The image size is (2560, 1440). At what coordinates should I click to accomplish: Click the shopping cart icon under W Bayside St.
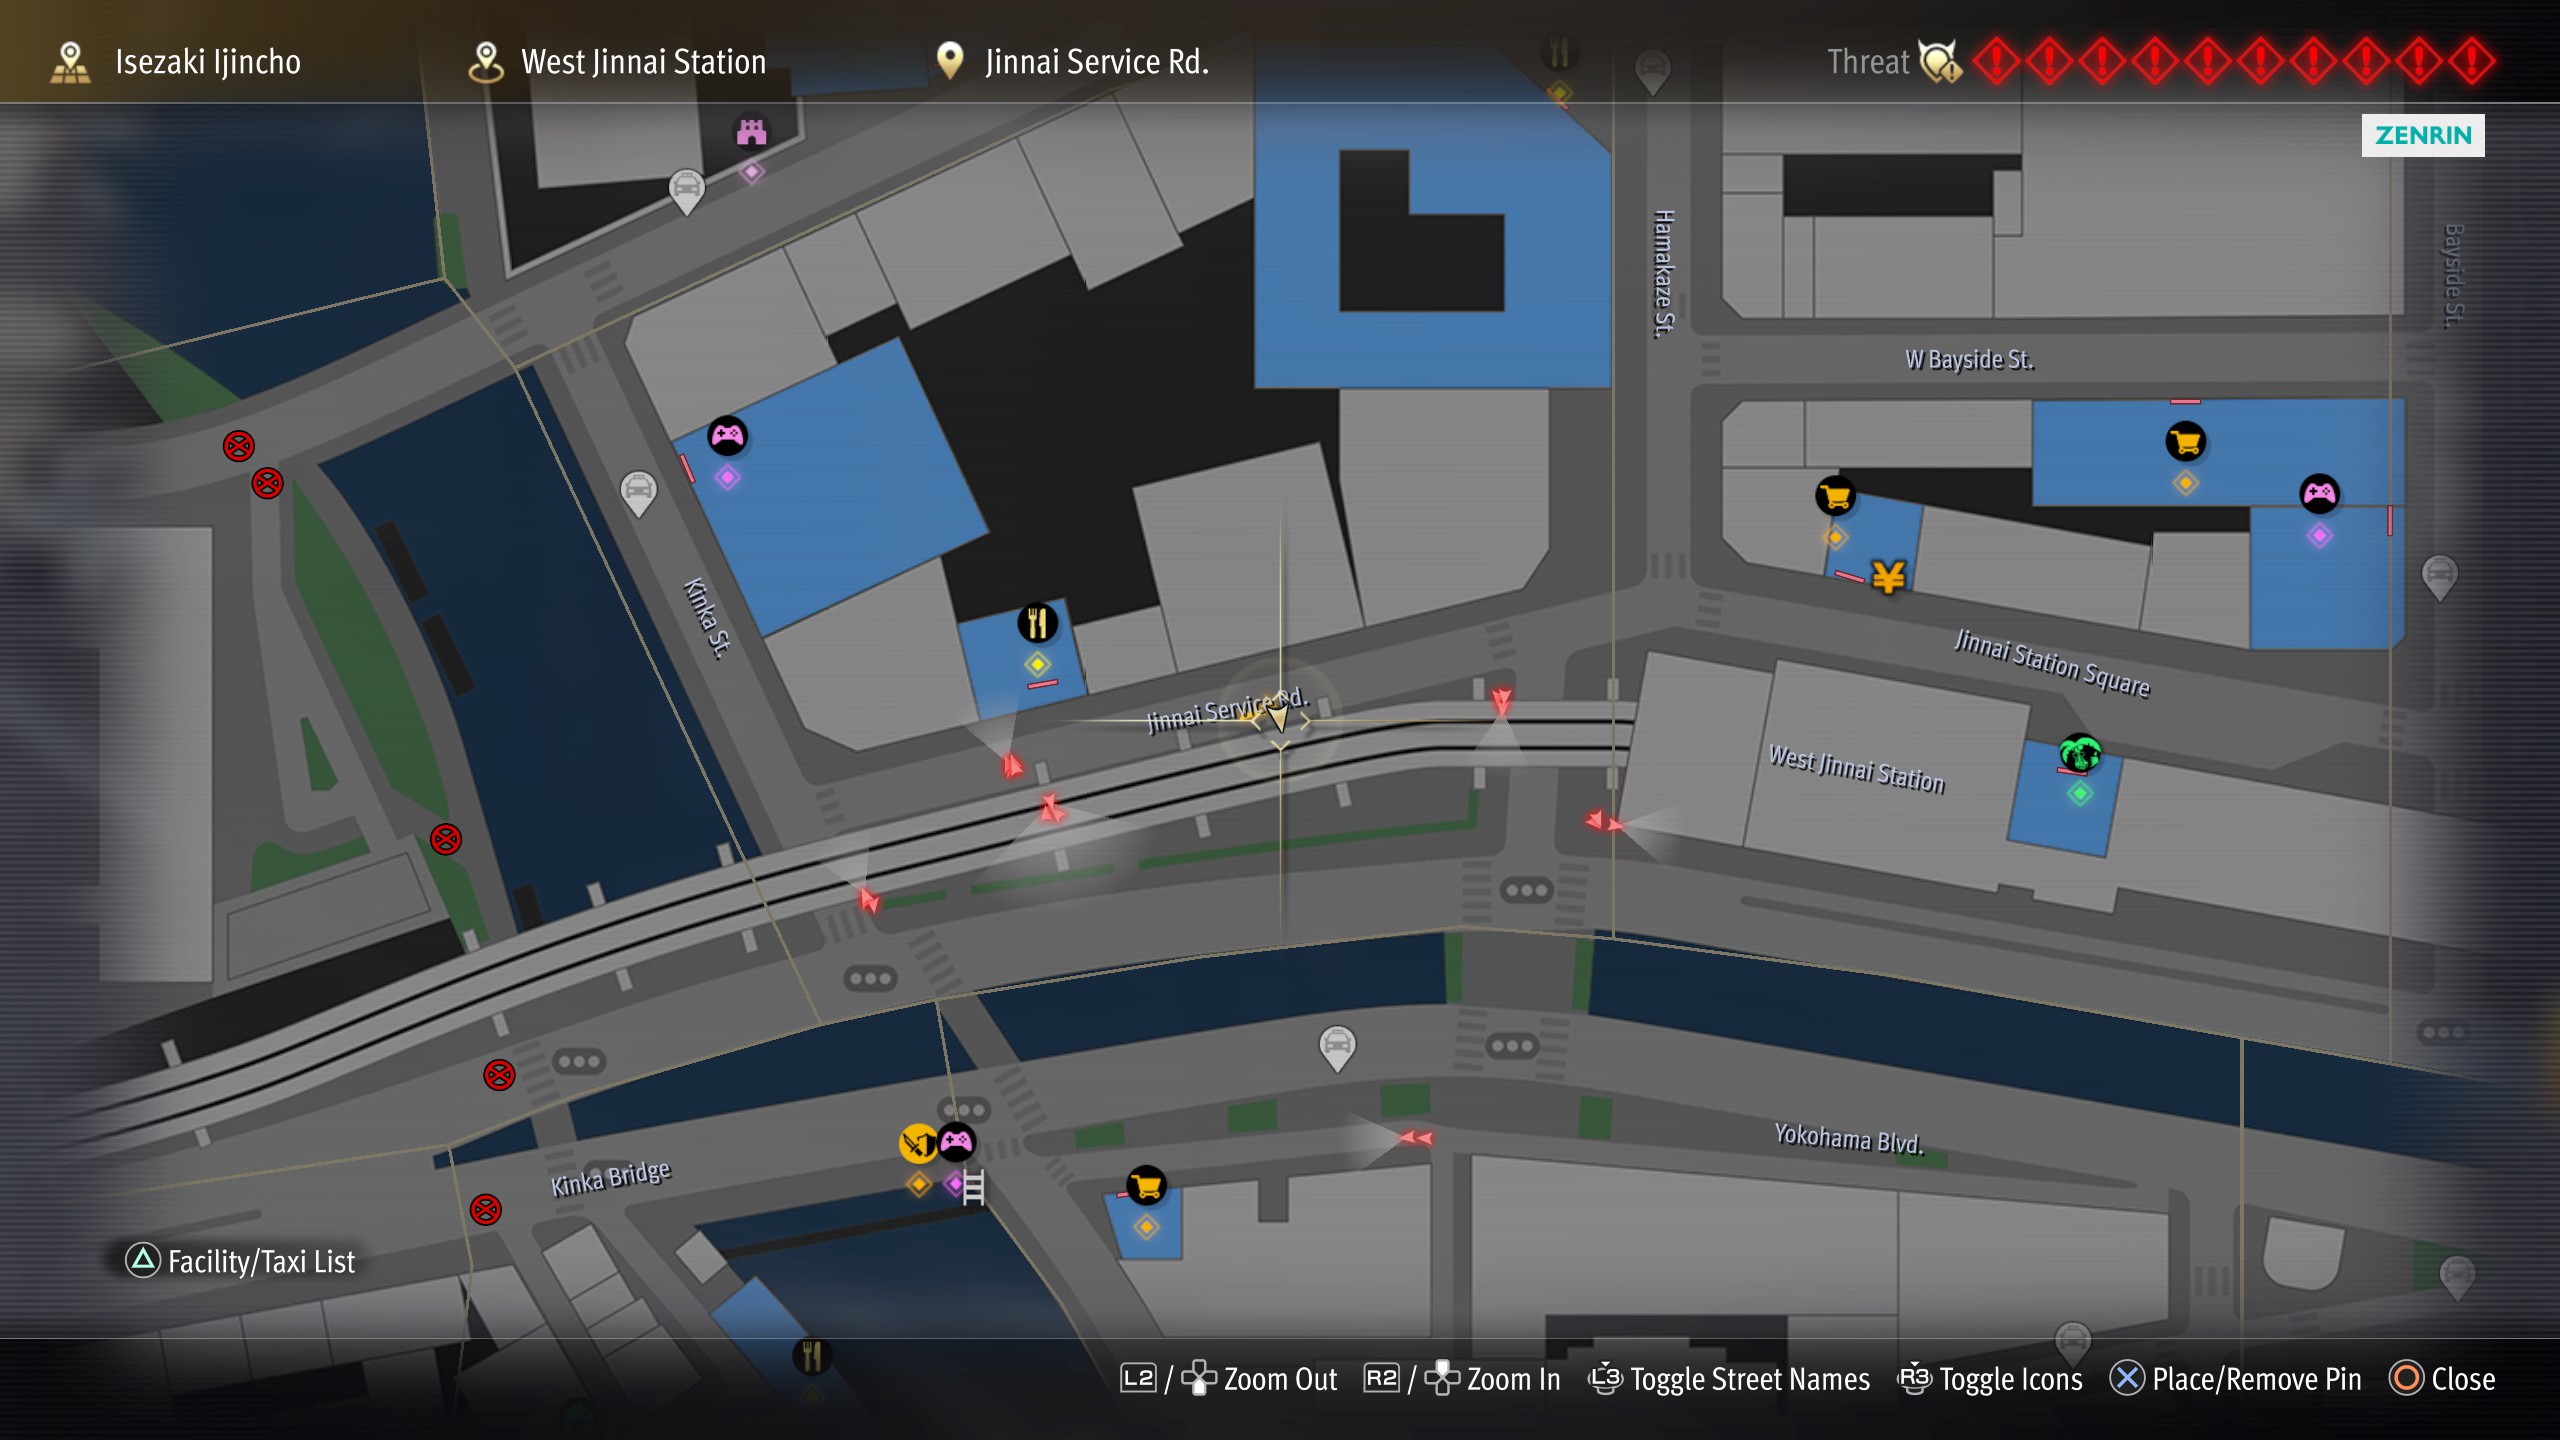click(x=2186, y=441)
